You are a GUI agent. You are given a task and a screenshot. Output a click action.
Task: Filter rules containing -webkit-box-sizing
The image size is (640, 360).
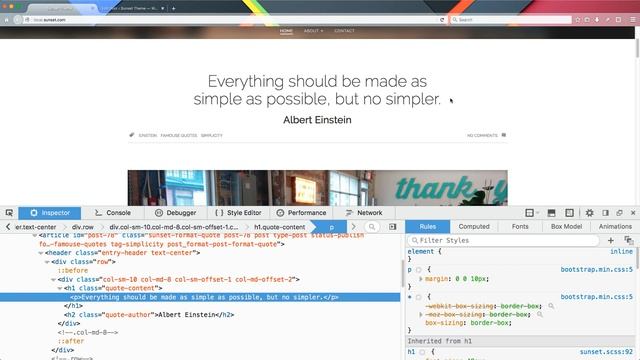click(x=551, y=306)
